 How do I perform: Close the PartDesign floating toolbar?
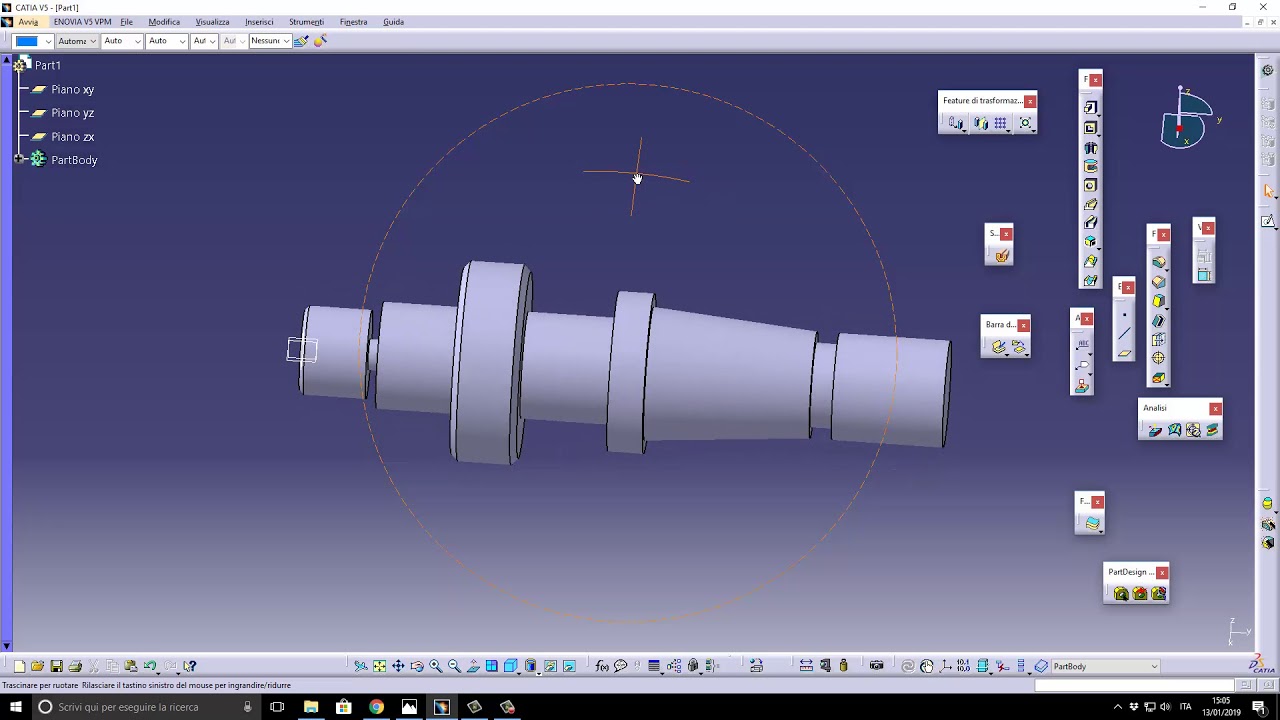[1162, 572]
